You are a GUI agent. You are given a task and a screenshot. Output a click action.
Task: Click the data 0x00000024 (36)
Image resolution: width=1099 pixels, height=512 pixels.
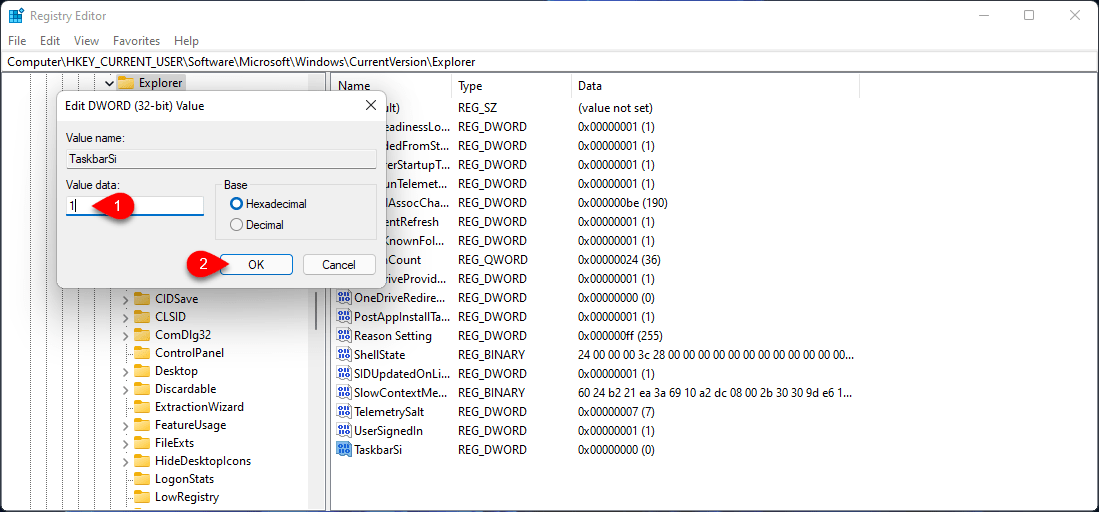(619, 260)
